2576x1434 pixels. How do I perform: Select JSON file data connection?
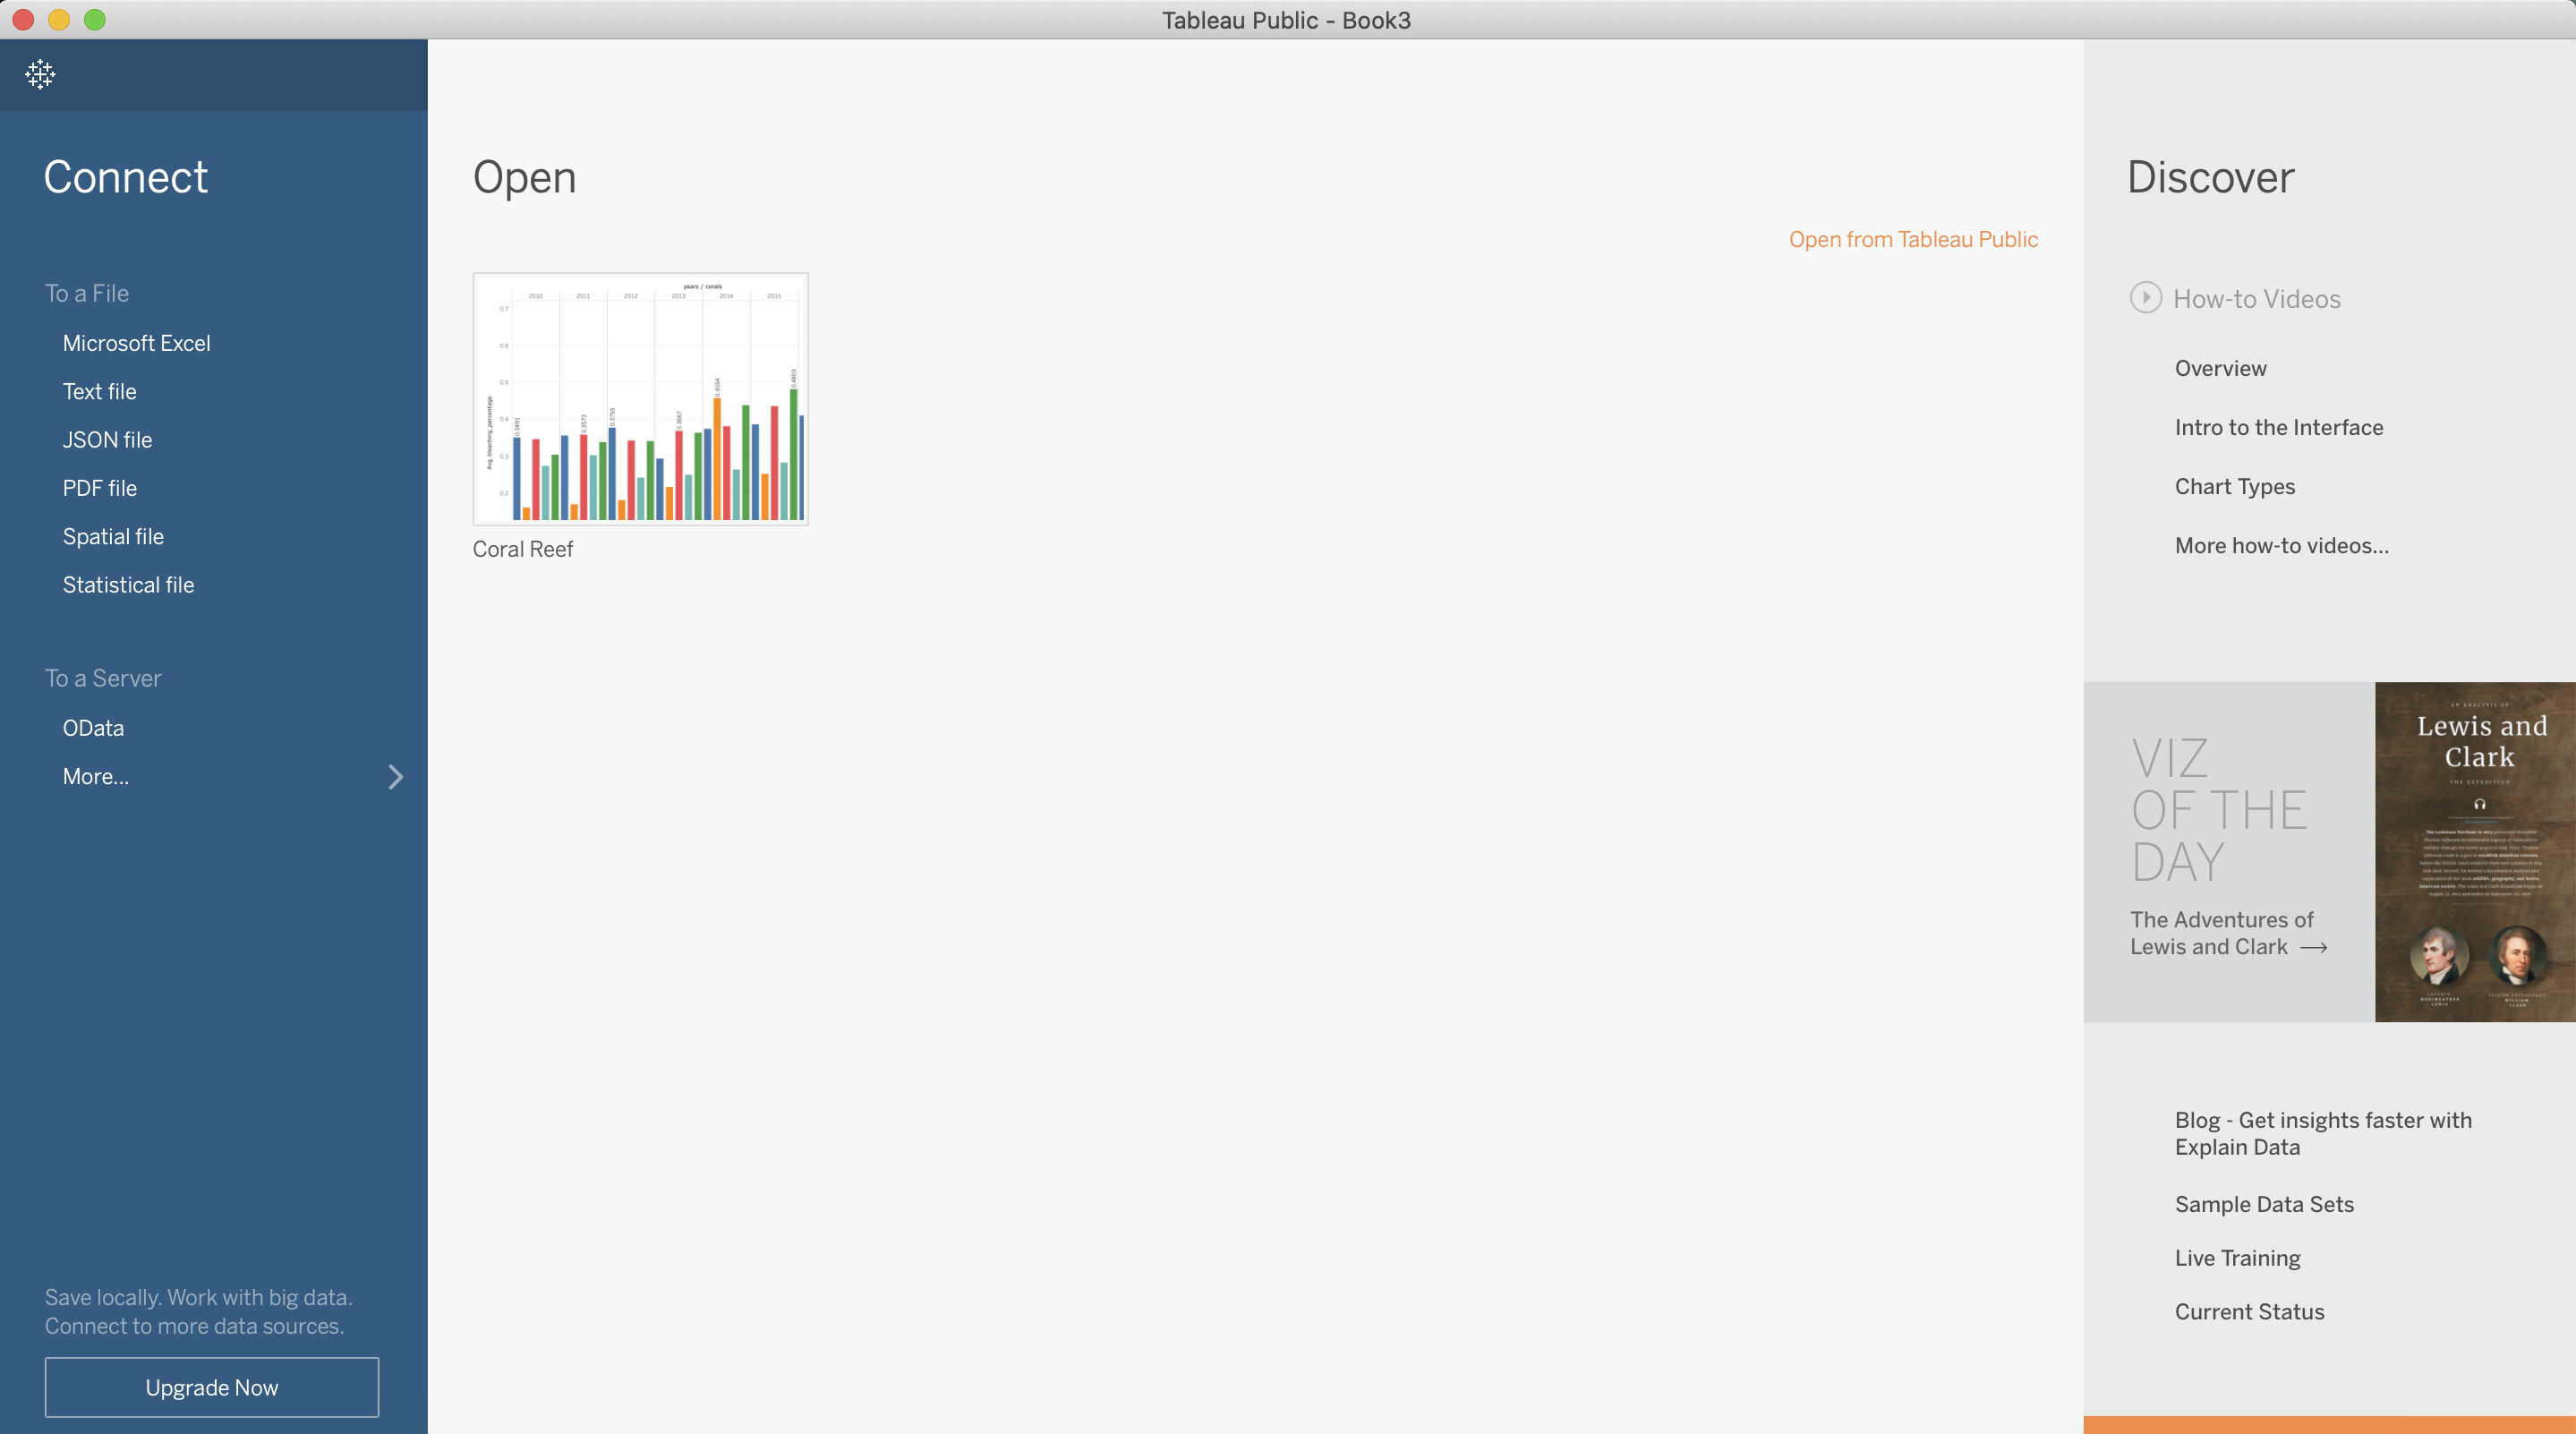106,440
